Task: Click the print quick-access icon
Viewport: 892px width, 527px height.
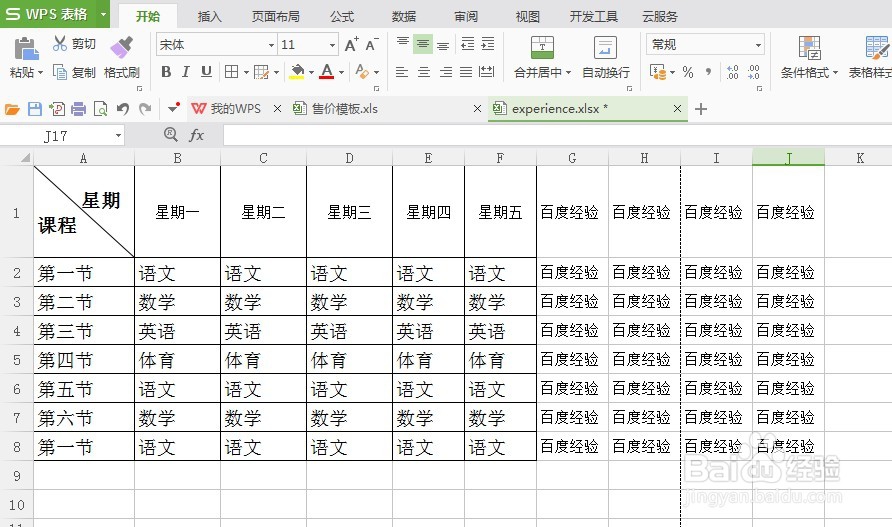Action: (x=79, y=109)
